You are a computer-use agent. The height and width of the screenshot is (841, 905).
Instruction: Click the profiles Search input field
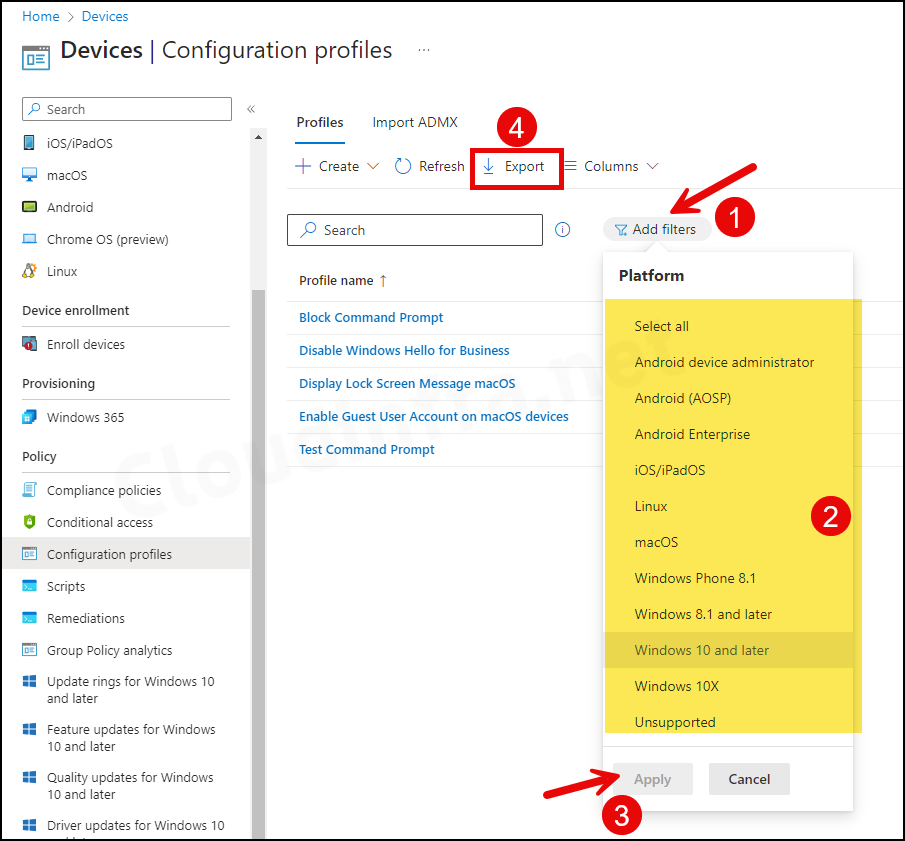pyautogui.click(x=415, y=230)
